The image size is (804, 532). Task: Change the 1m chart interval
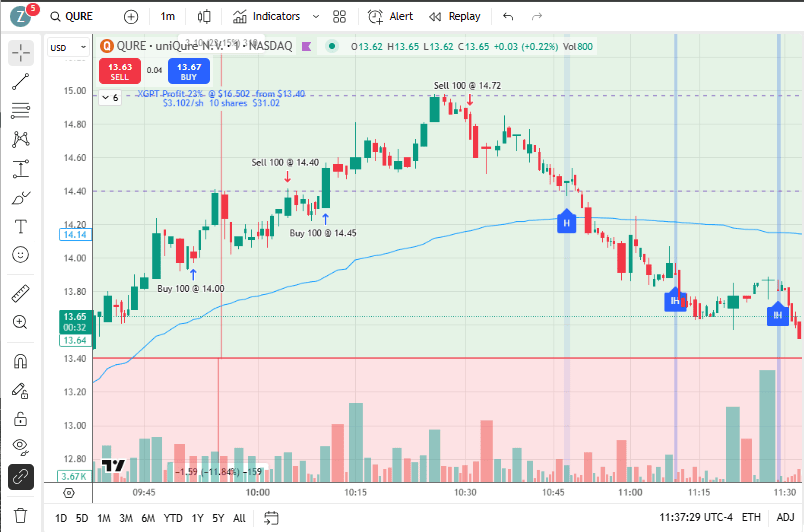[168, 16]
